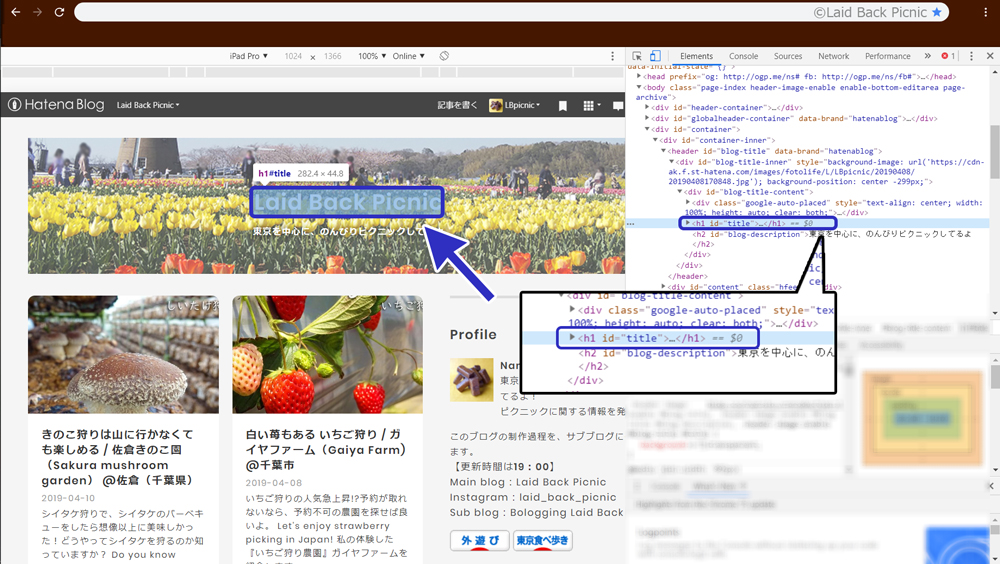Open the iPad Pro device dropdown
The image size is (1000, 564).
pyautogui.click(x=249, y=56)
